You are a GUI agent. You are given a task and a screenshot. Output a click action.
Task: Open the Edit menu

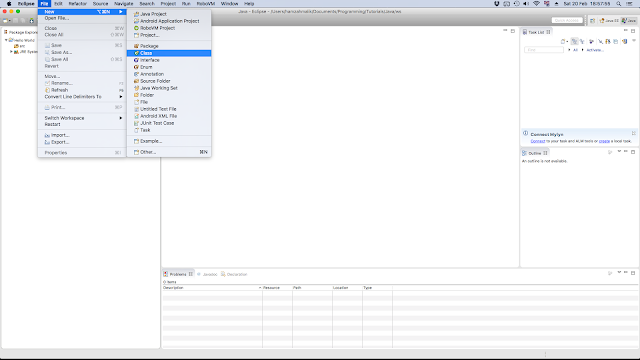[x=58, y=4]
